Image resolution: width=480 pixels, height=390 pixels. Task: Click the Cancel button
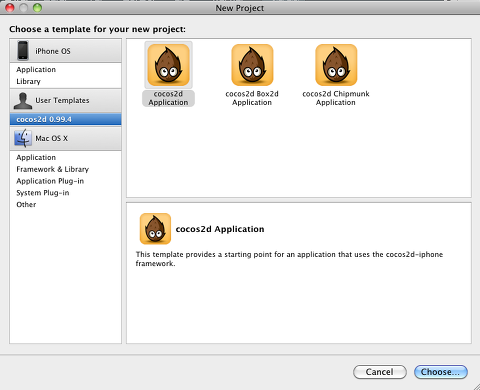coord(380,372)
